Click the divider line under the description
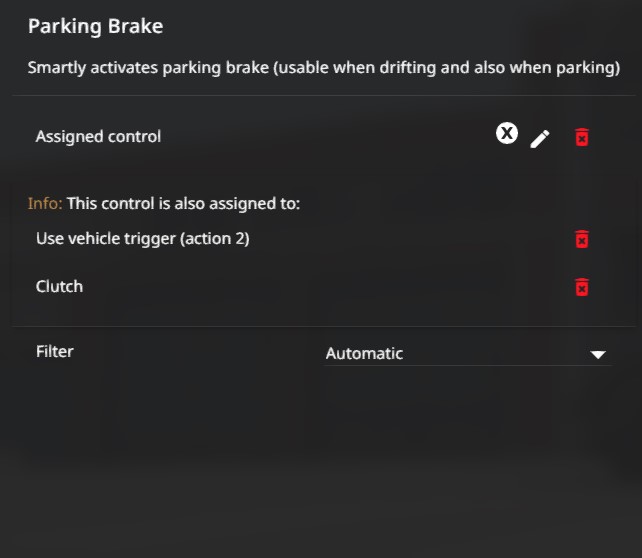Image resolution: width=642 pixels, height=558 pixels. pyautogui.click(x=320, y=96)
